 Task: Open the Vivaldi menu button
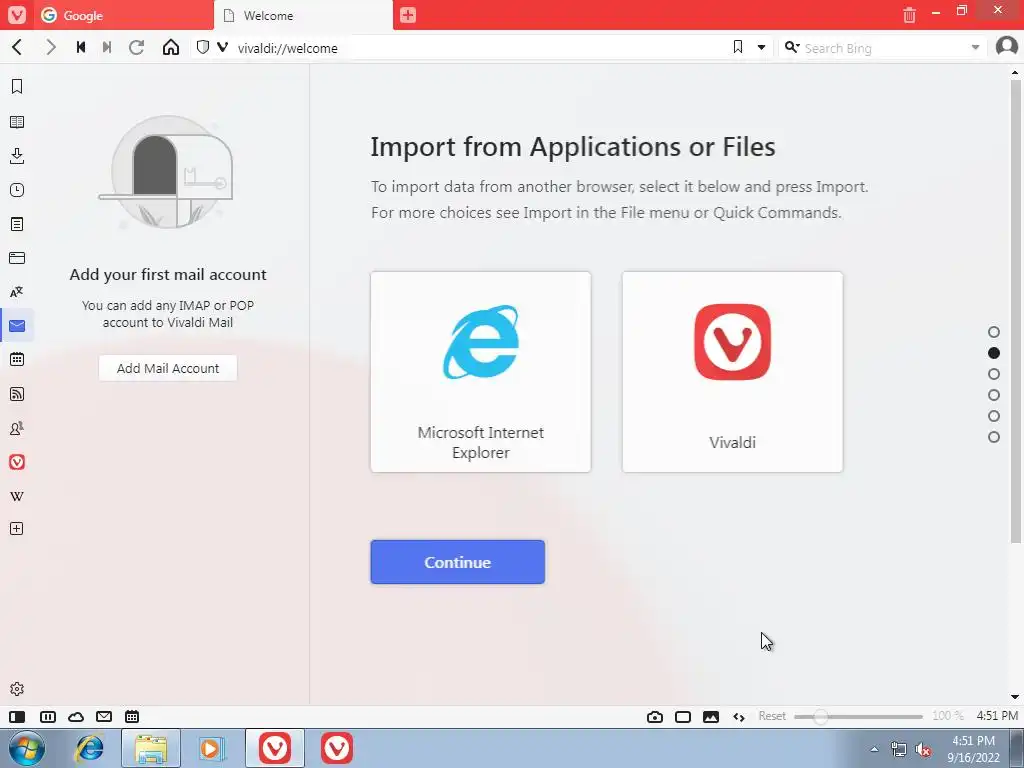pos(16,14)
